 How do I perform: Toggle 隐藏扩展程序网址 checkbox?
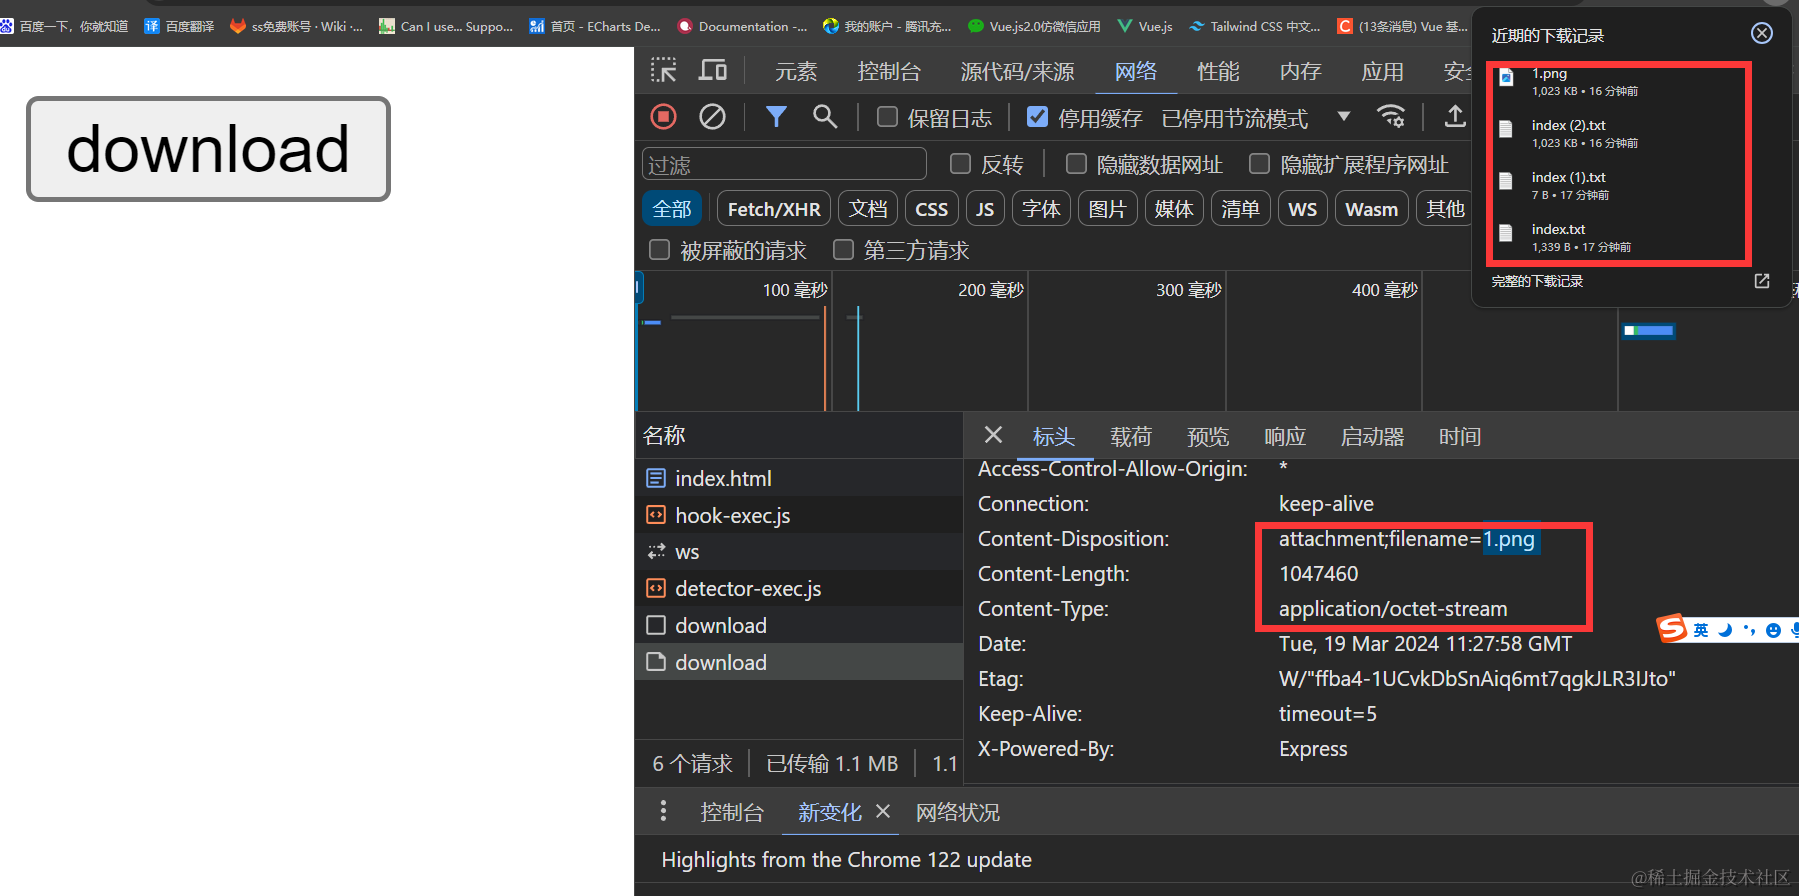(1260, 163)
